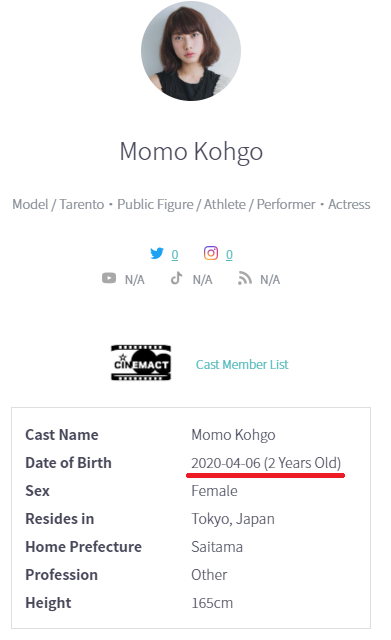Viewport: 391px width, 640px height.
Task: Click the Momo Kohgo name heading
Action: (x=191, y=151)
